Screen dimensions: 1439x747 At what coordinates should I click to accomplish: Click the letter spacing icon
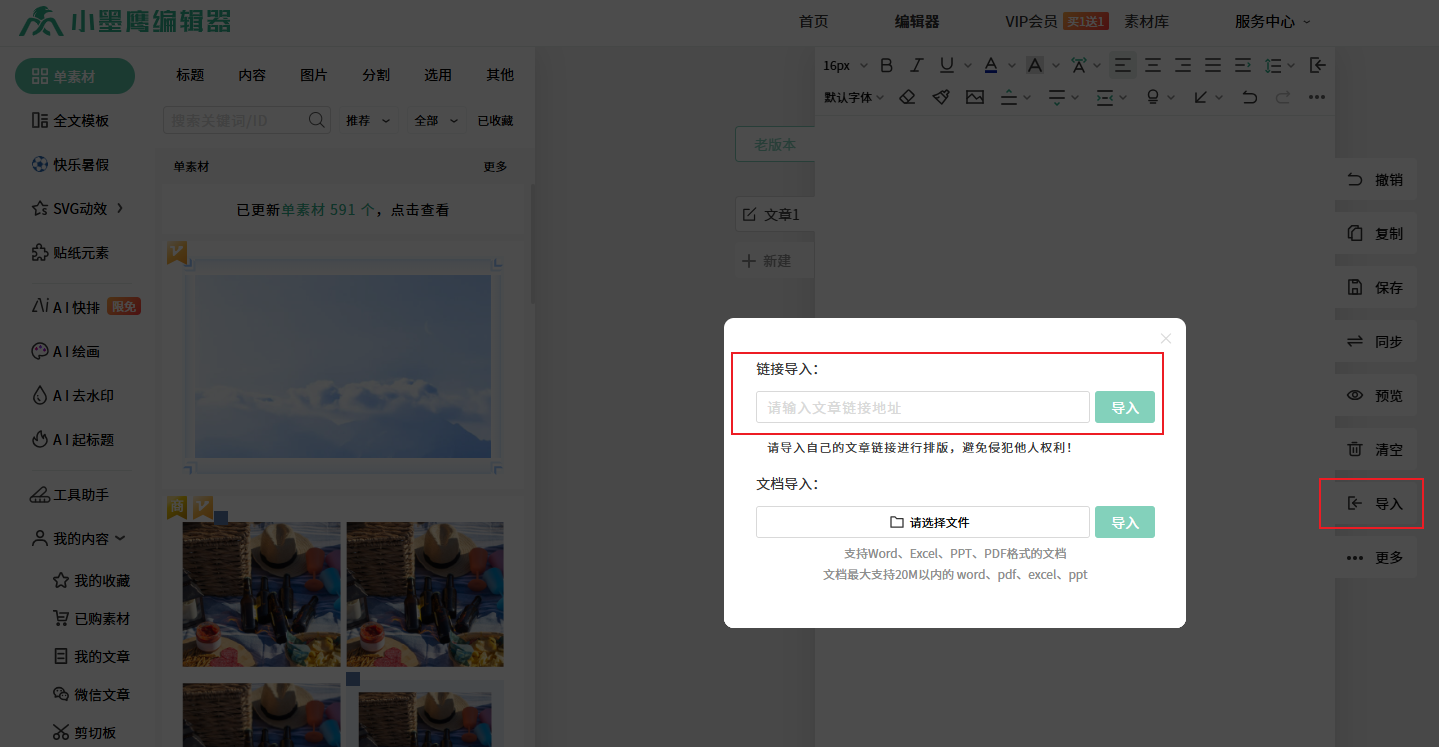pos(1079,65)
